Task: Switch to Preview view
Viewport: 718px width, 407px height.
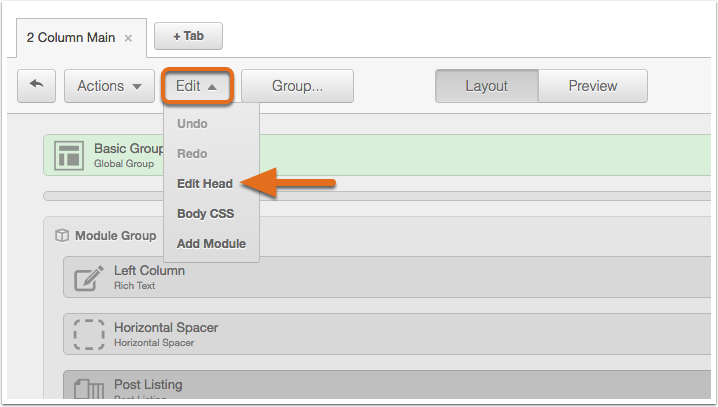Action: (593, 86)
